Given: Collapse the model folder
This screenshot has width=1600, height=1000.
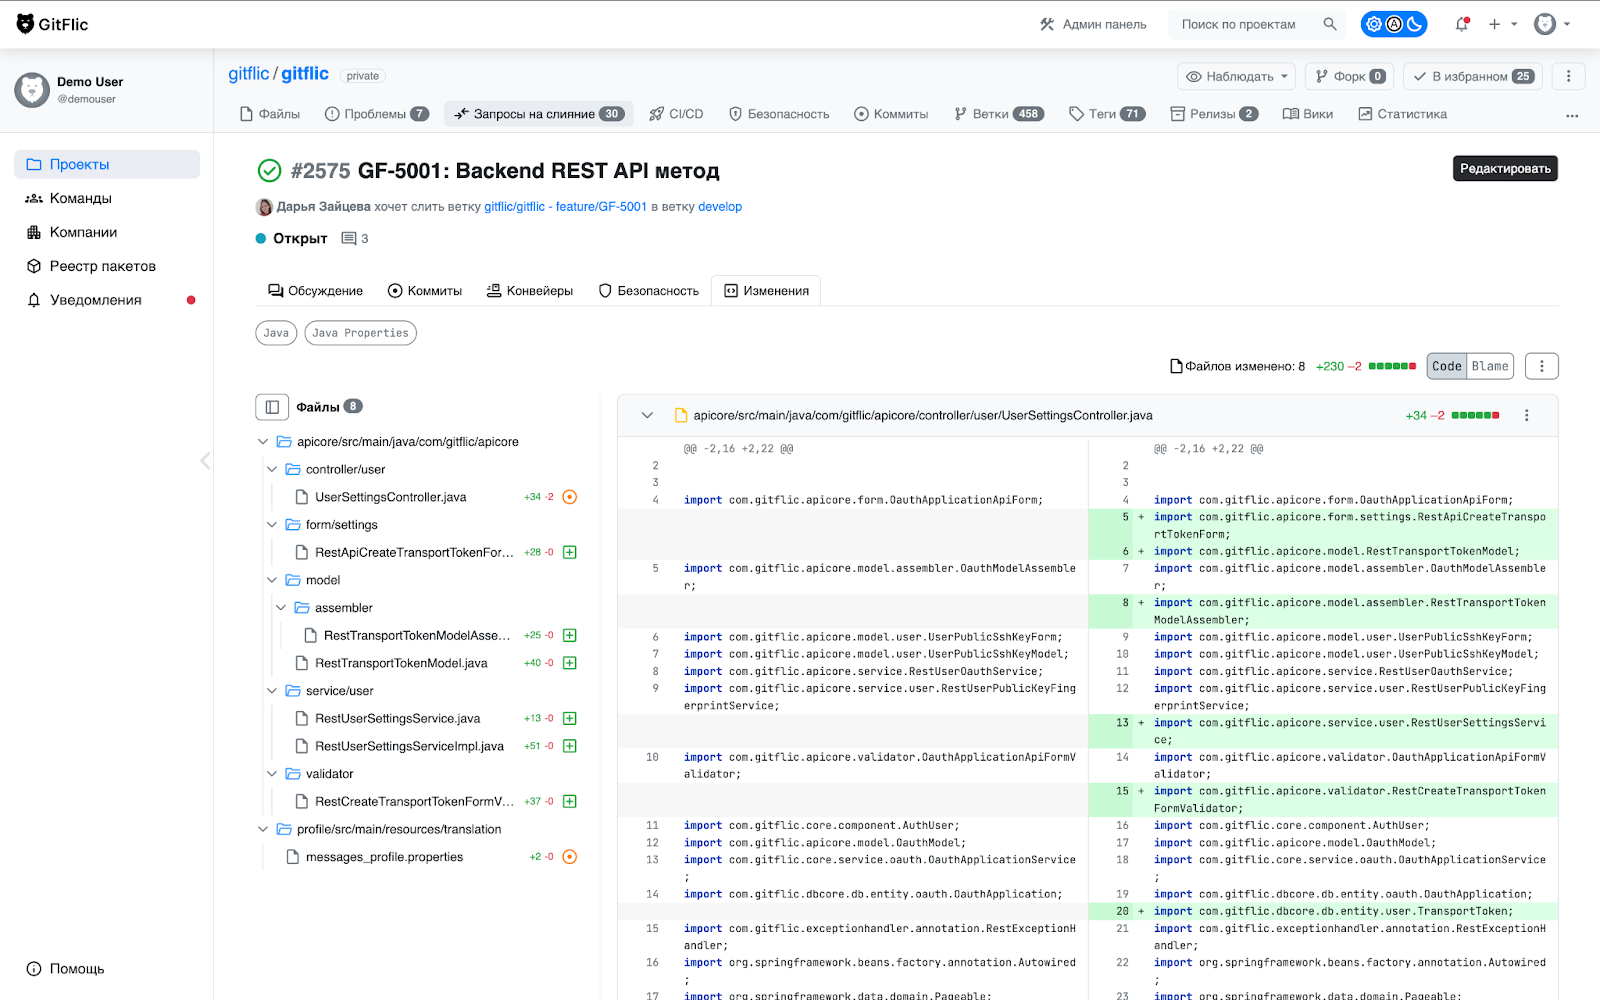Looking at the screenshot, I should coord(272,580).
